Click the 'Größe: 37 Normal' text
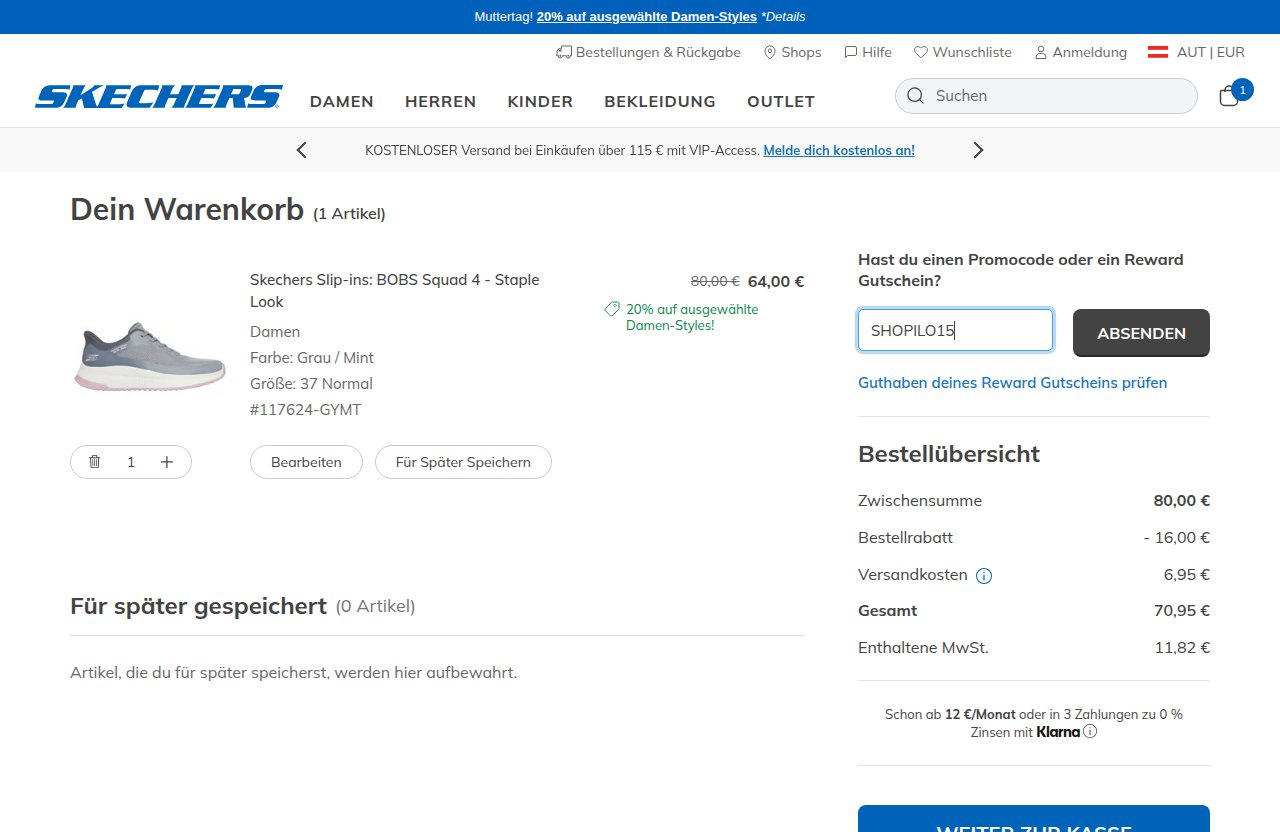 [x=311, y=384]
